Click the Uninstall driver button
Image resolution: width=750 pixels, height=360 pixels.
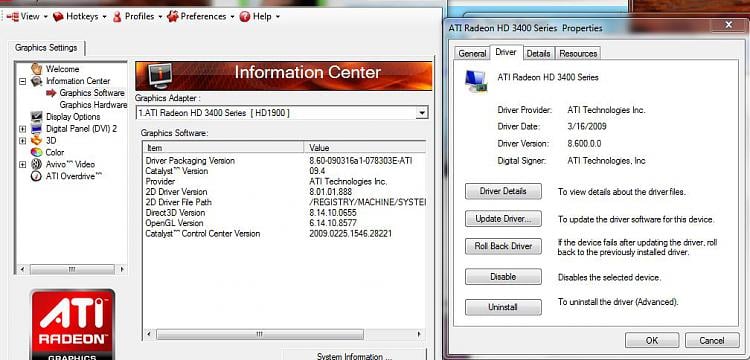point(503,307)
